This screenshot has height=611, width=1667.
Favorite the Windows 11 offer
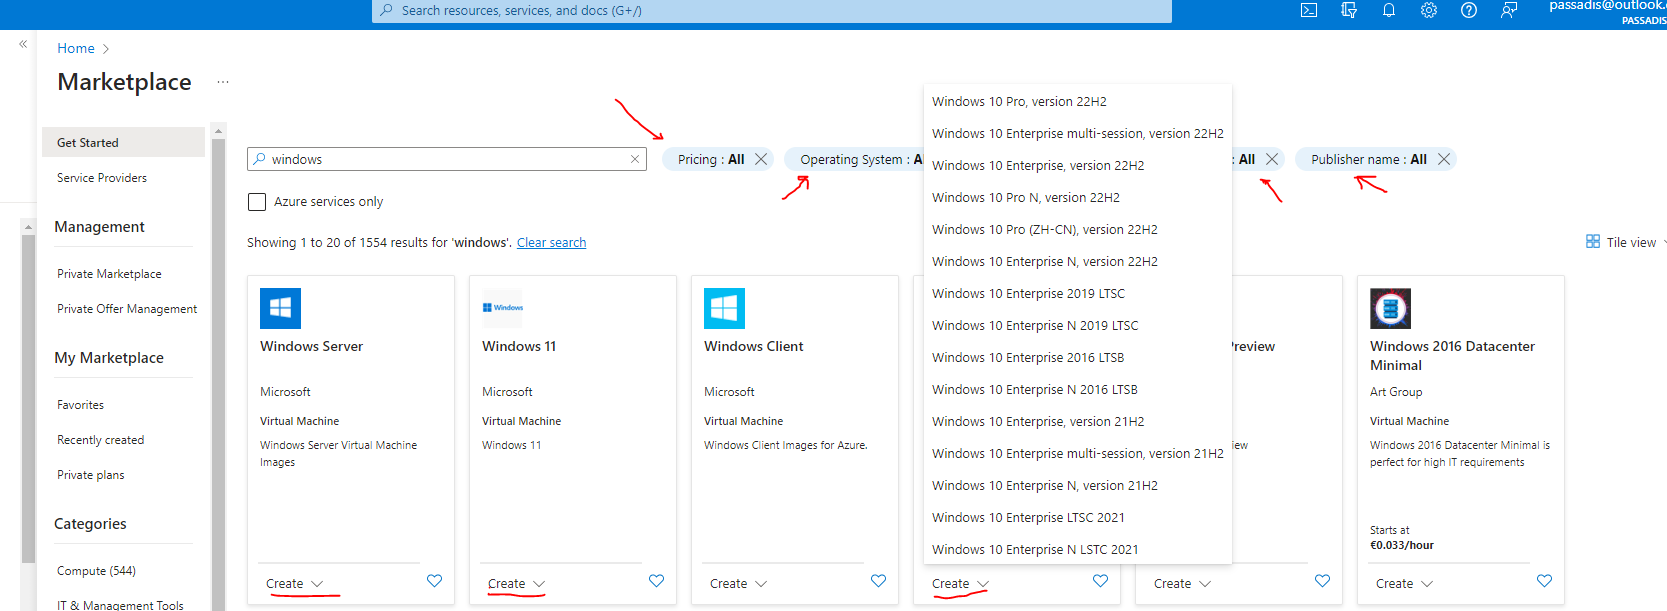click(x=657, y=581)
